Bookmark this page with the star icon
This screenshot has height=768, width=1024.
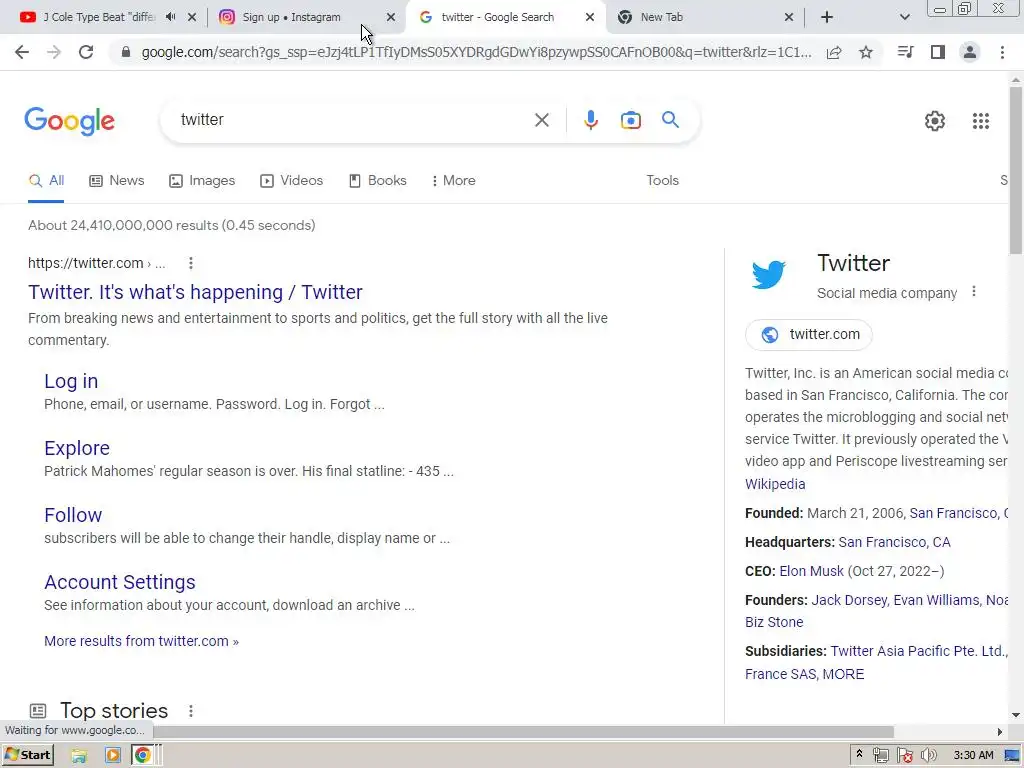coord(866,52)
